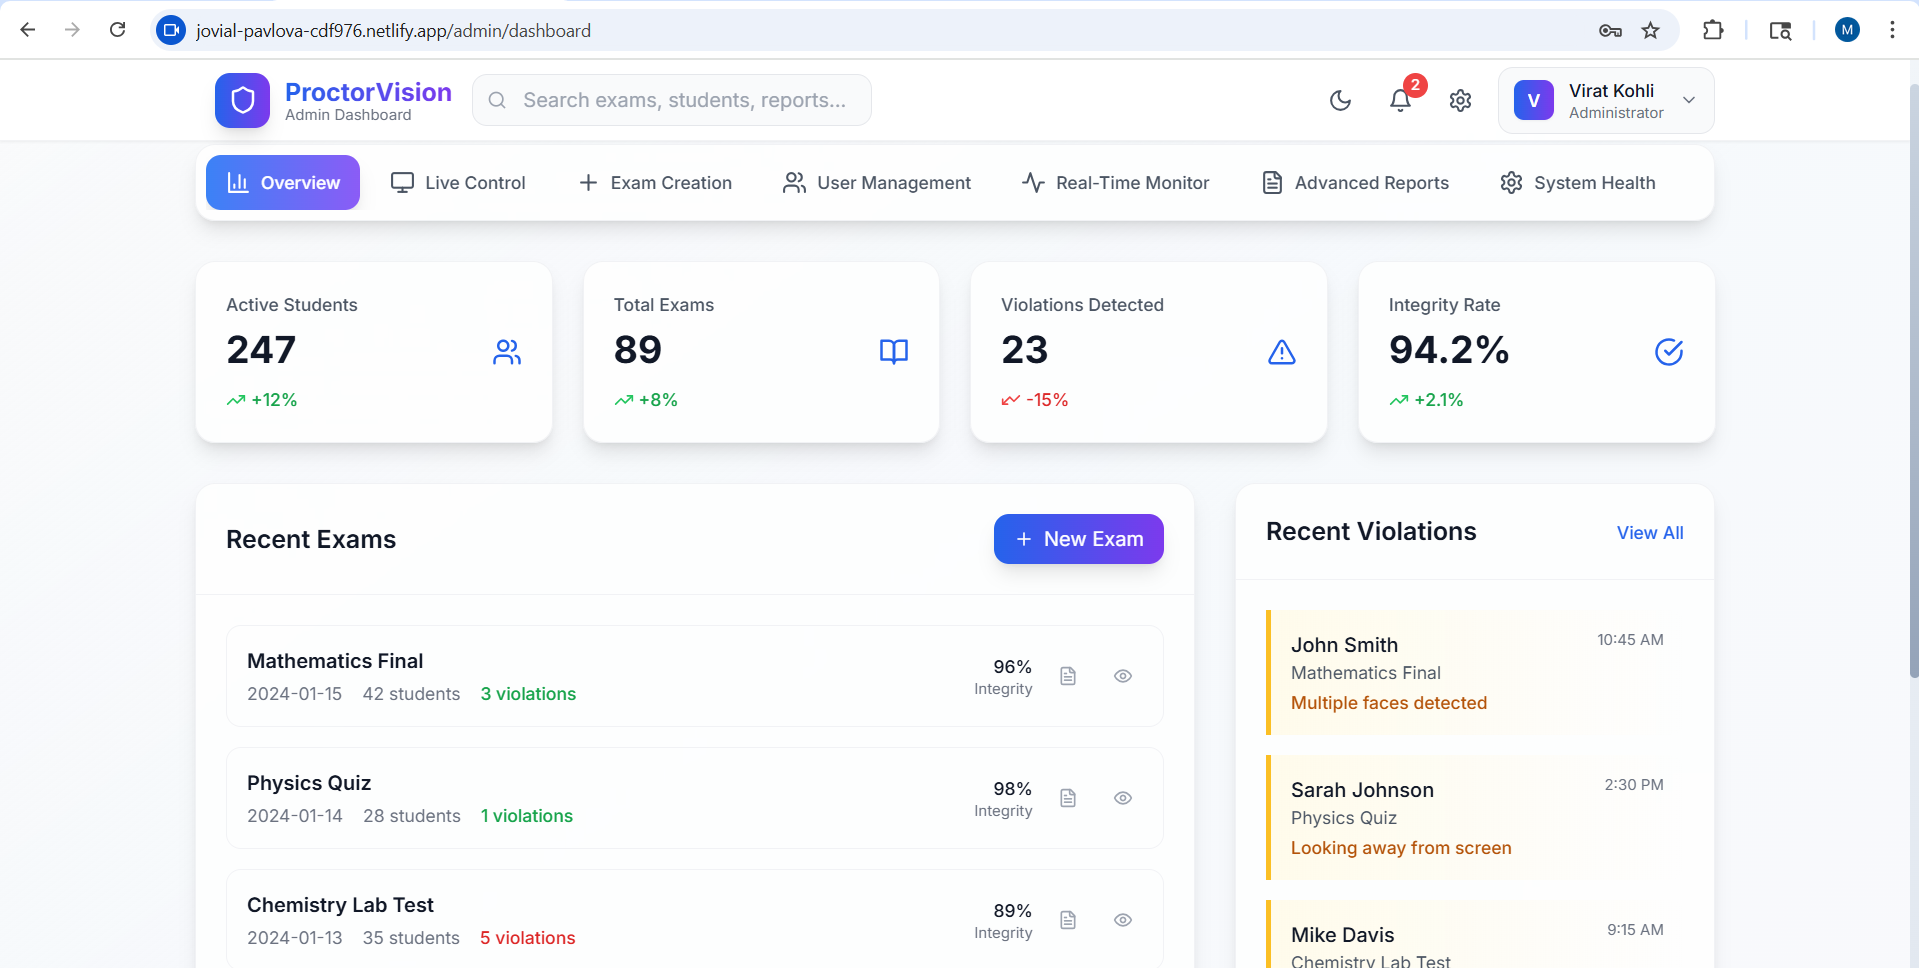Open the browser profile M avatar
The image size is (1919, 968).
[1847, 30]
